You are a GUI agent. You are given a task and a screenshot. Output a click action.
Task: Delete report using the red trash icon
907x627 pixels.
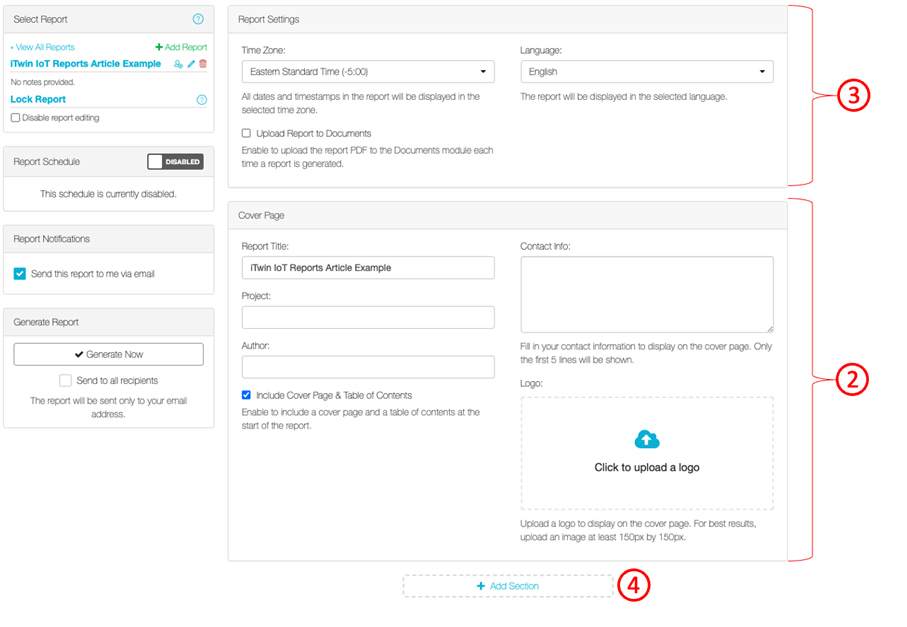pyautogui.click(x=203, y=64)
